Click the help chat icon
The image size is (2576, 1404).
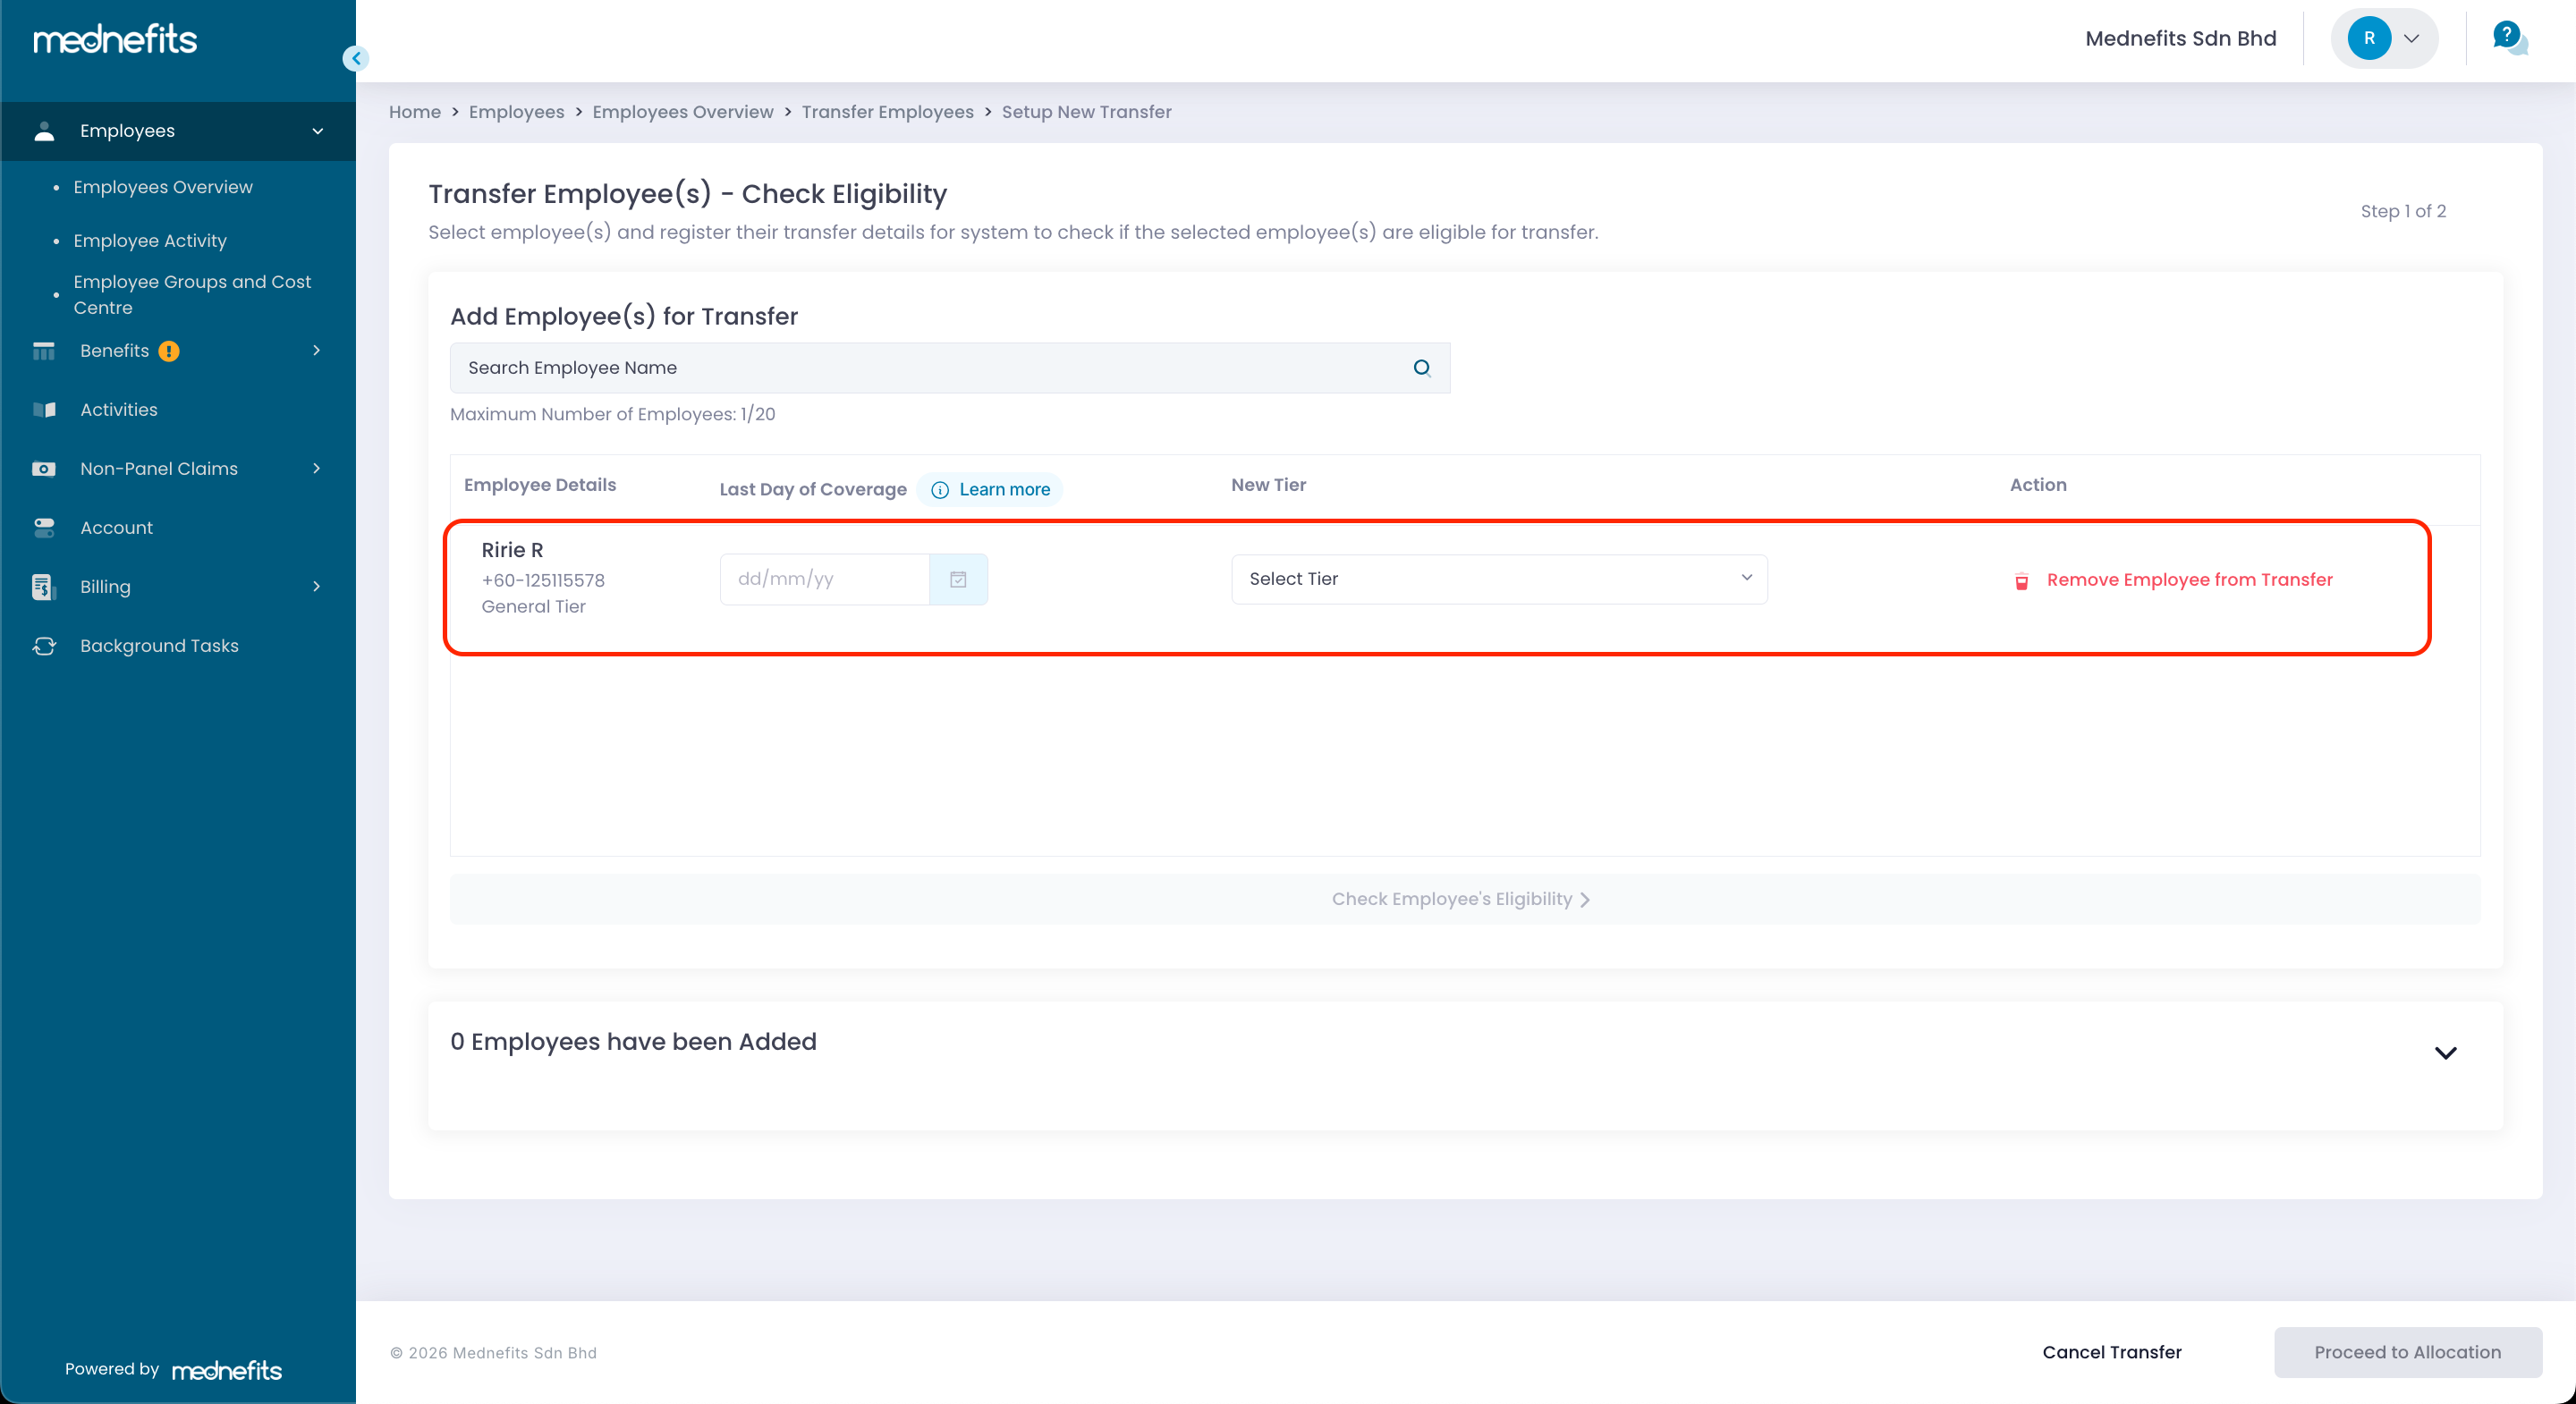click(2509, 39)
